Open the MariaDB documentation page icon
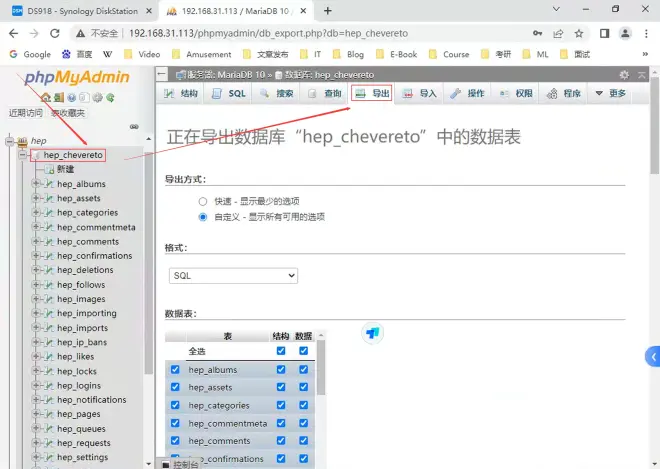This screenshot has height=469, width=660. click(84, 98)
